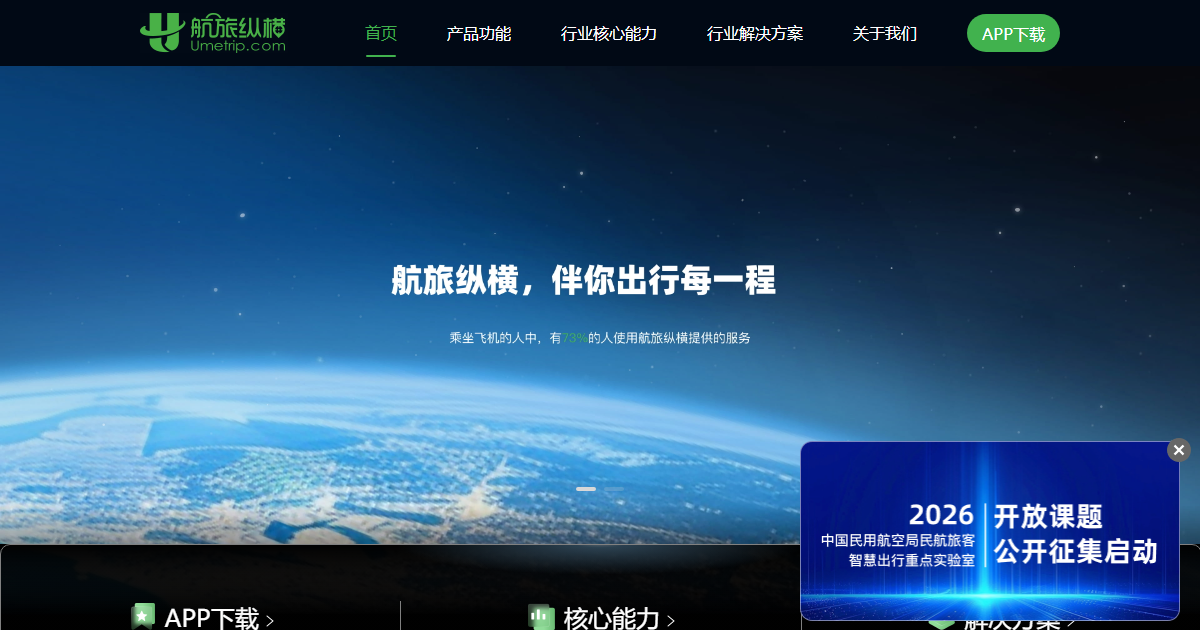The width and height of the screenshot is (1200, 630).
Task: Click the green APP下载 star icon
Action: [143, 617]
